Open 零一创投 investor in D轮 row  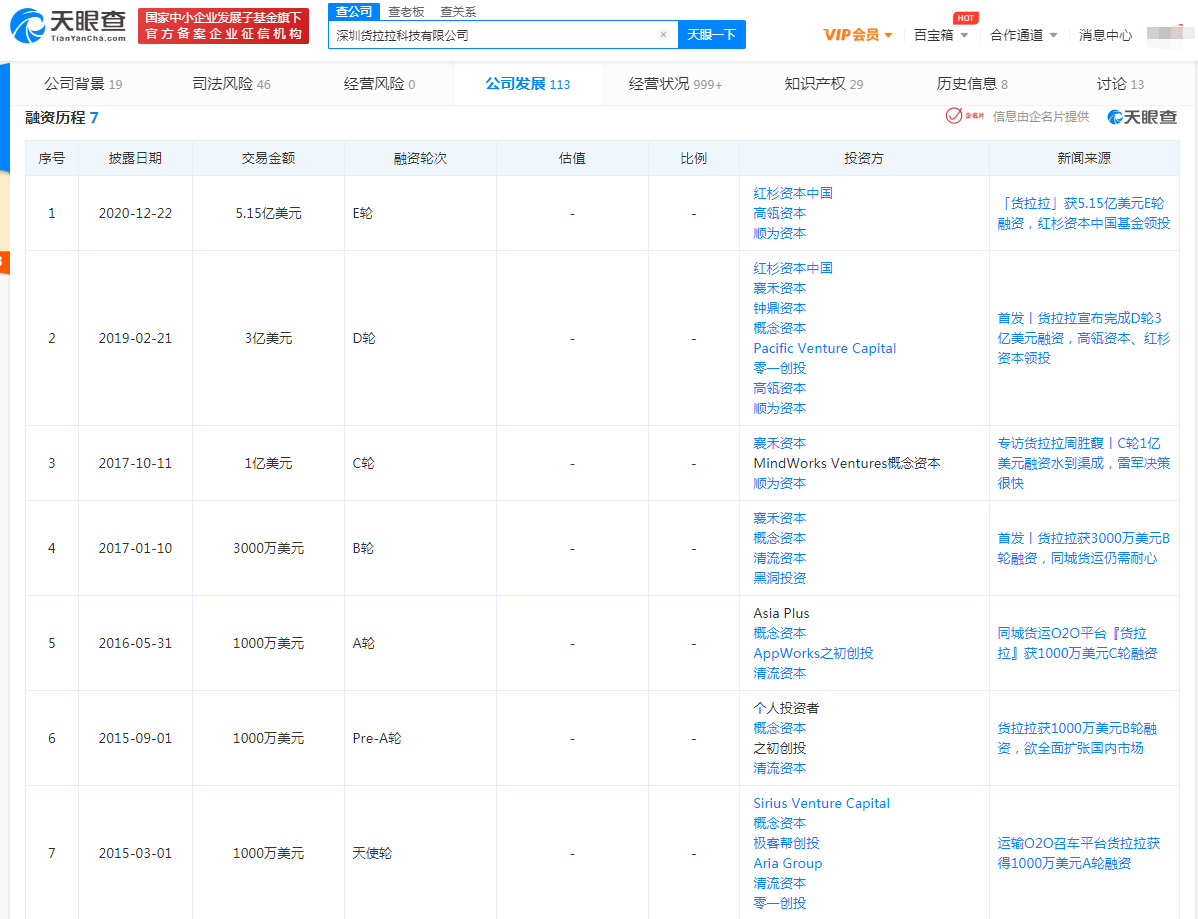[779, 368]
